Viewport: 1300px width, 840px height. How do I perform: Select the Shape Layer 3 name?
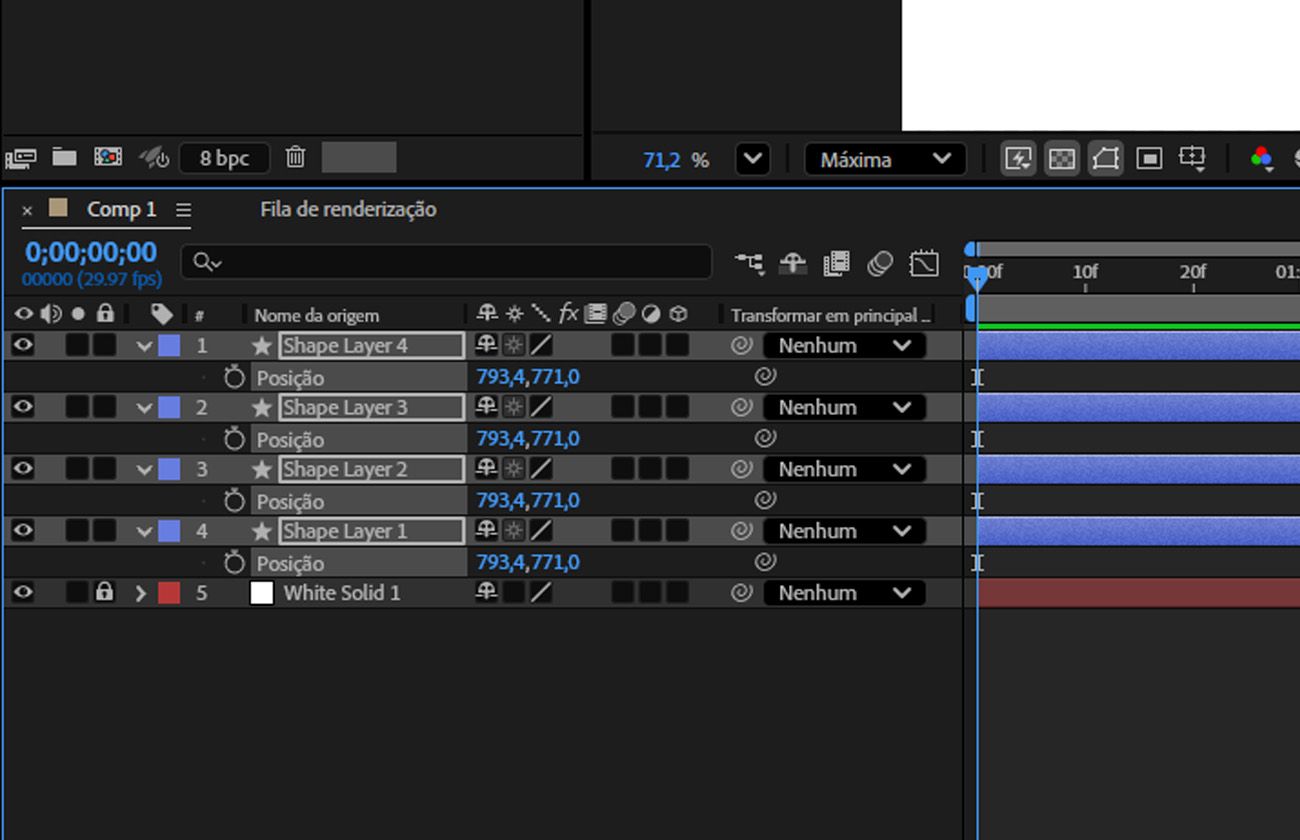(x=371, y=408)
